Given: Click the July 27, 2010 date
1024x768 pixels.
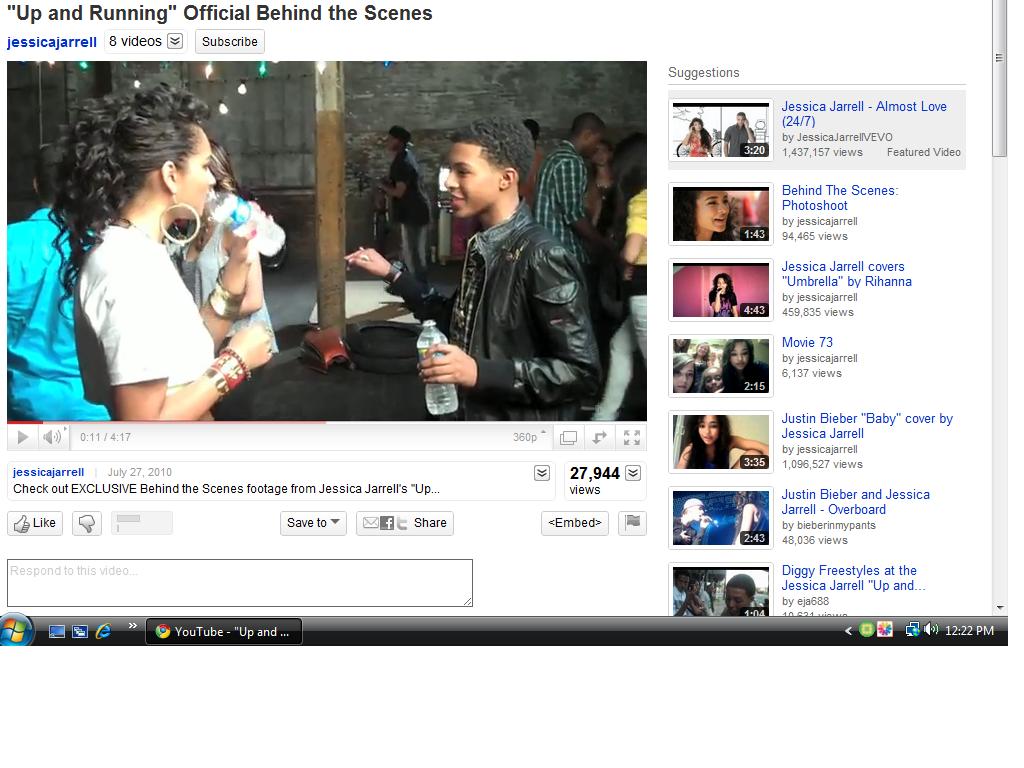Looking at the screenshot, I should click(x=140, y=472).
